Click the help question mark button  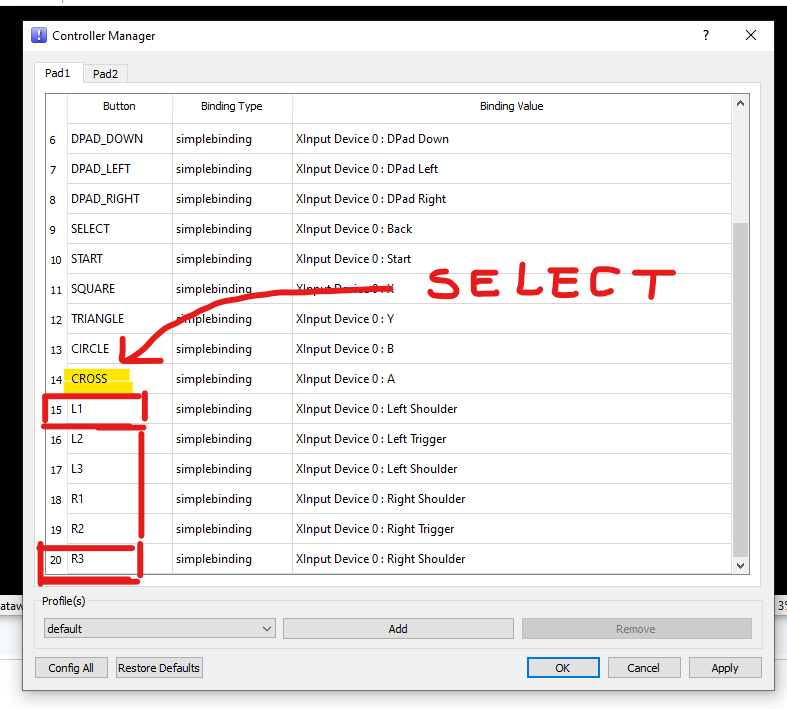706,35
